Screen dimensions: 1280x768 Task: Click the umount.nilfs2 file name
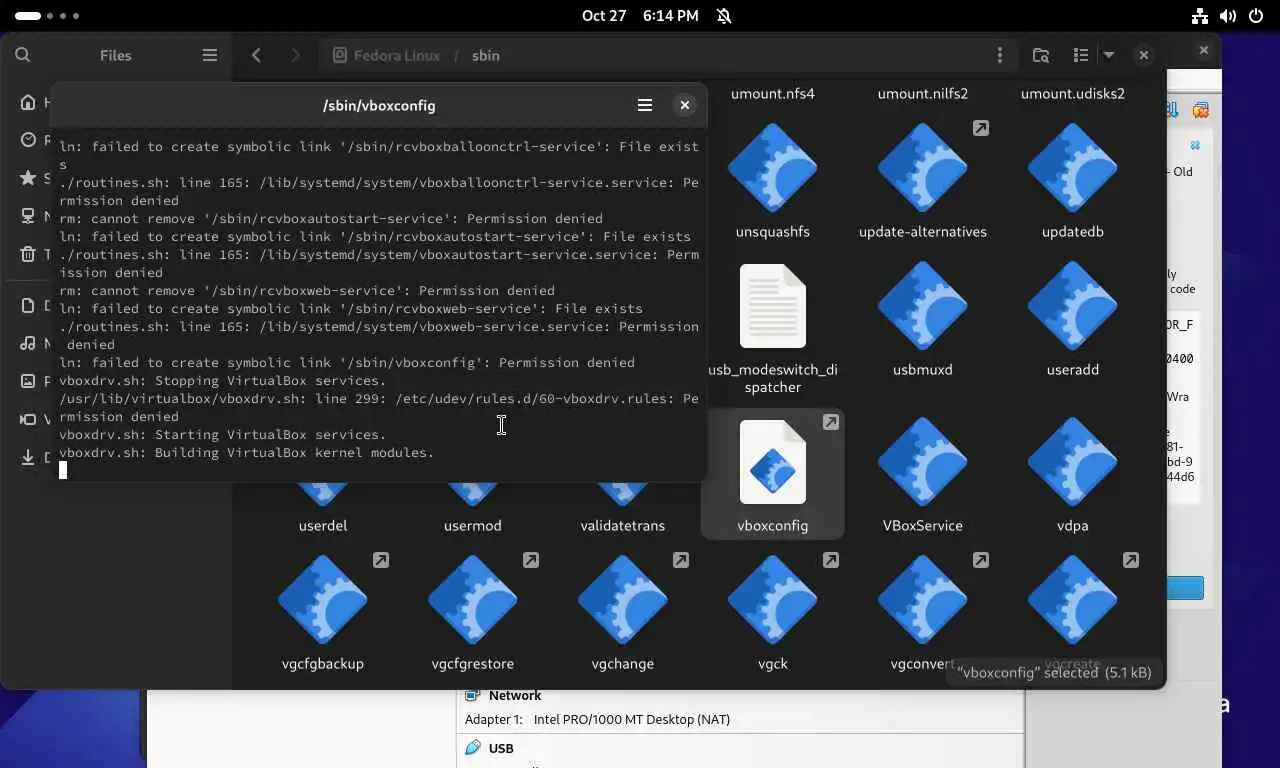tap(923, 93)
